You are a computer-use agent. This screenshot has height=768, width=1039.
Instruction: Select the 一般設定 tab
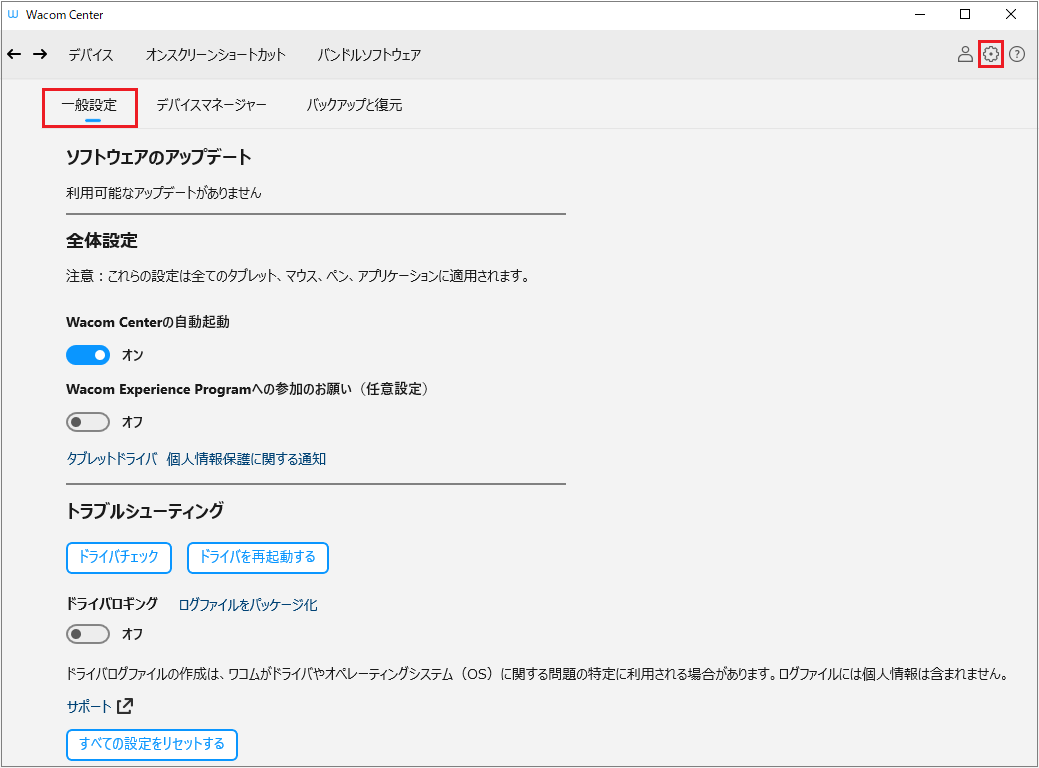[89, 105]
